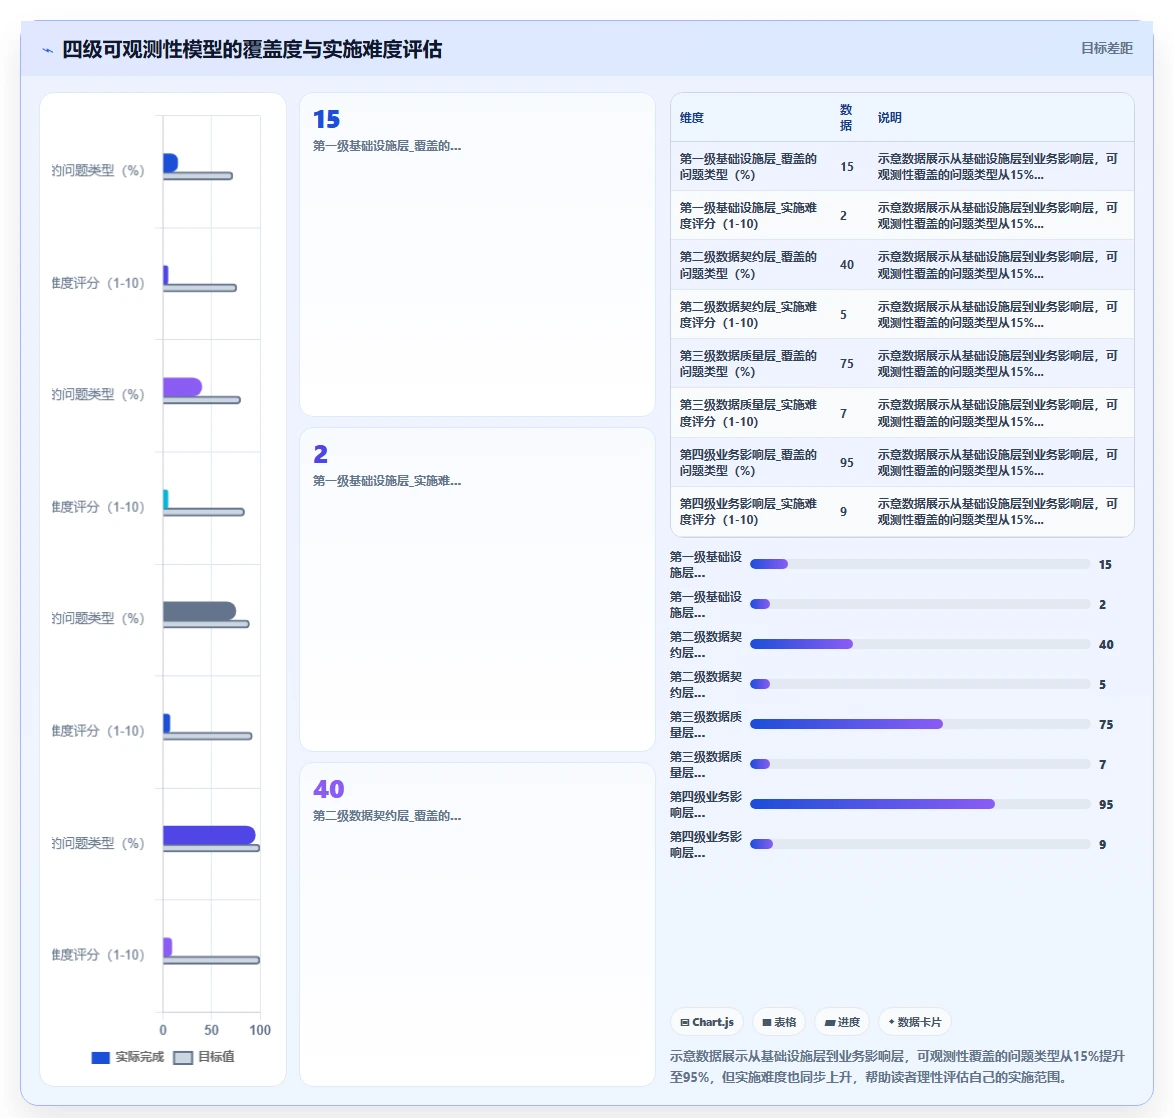Click the longest indigo actual bar in the chart
Viewport: 1174px width, 1118px height.
pyautogui.click(x=209, y=835)
